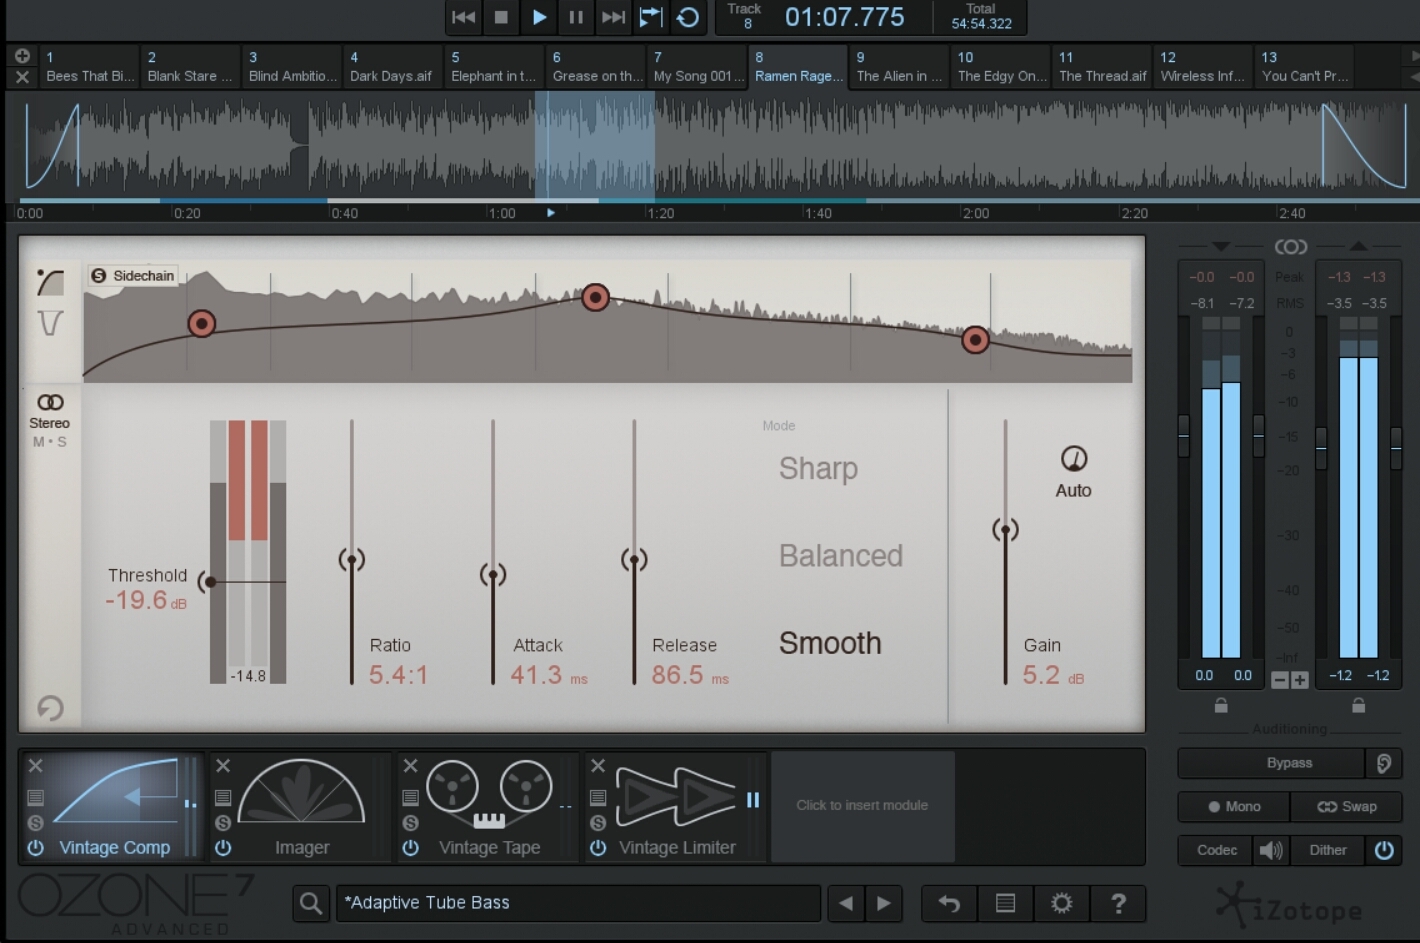The image size is (1420, 943).
Task: Go to previous preset arrow
Action: [x=846, y=903]
